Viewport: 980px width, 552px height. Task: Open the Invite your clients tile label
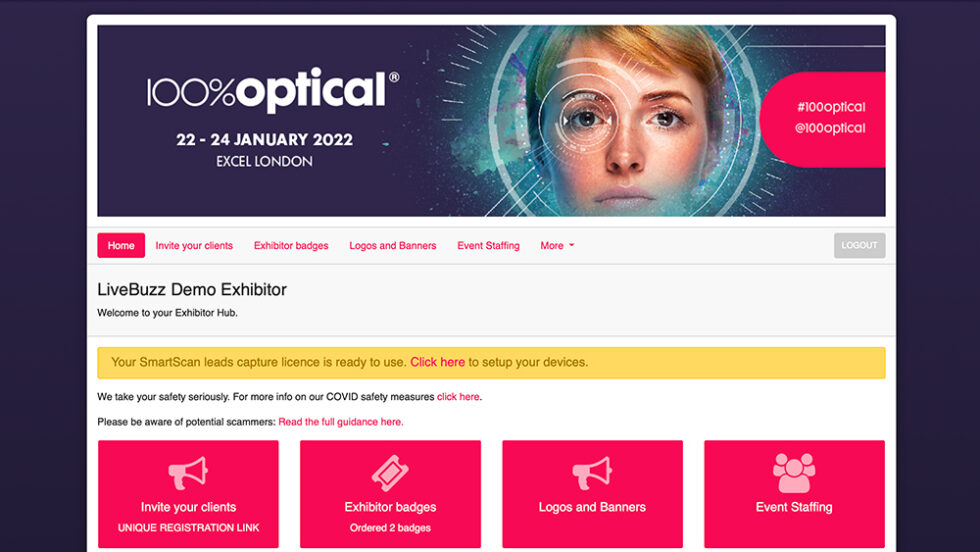(188, 507)
